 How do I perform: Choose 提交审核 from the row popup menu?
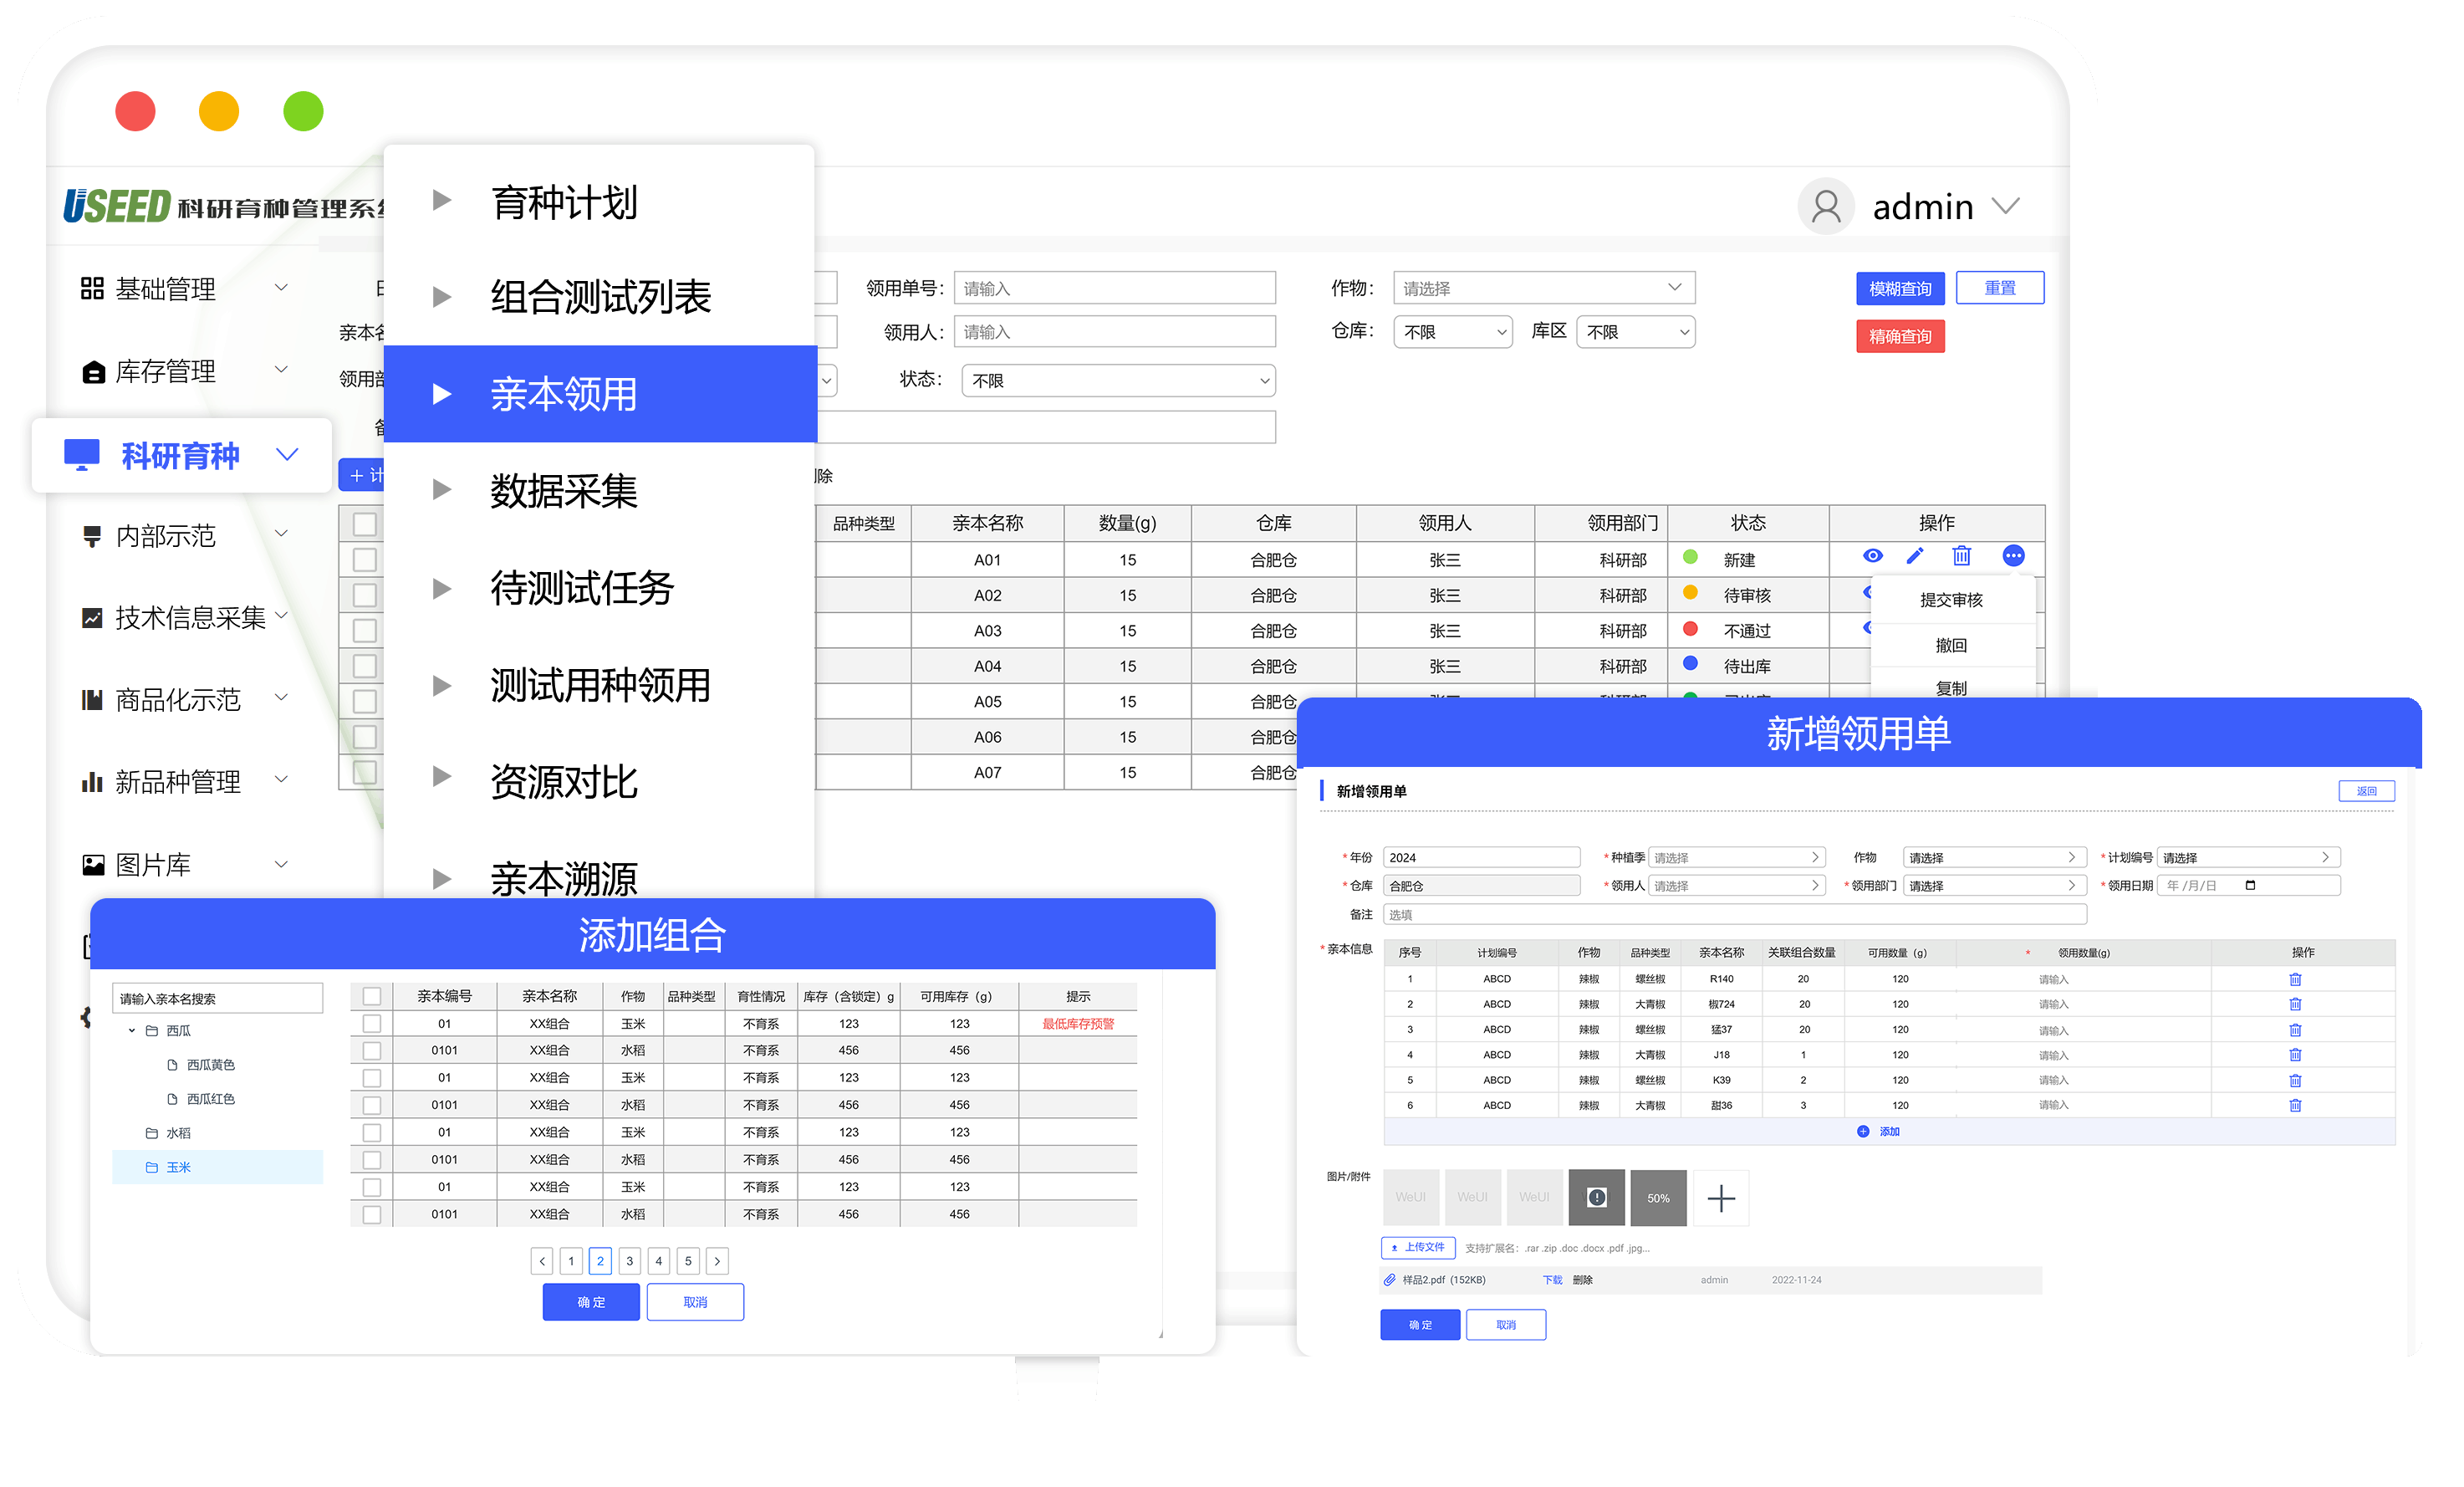(x=1951, y=600)
